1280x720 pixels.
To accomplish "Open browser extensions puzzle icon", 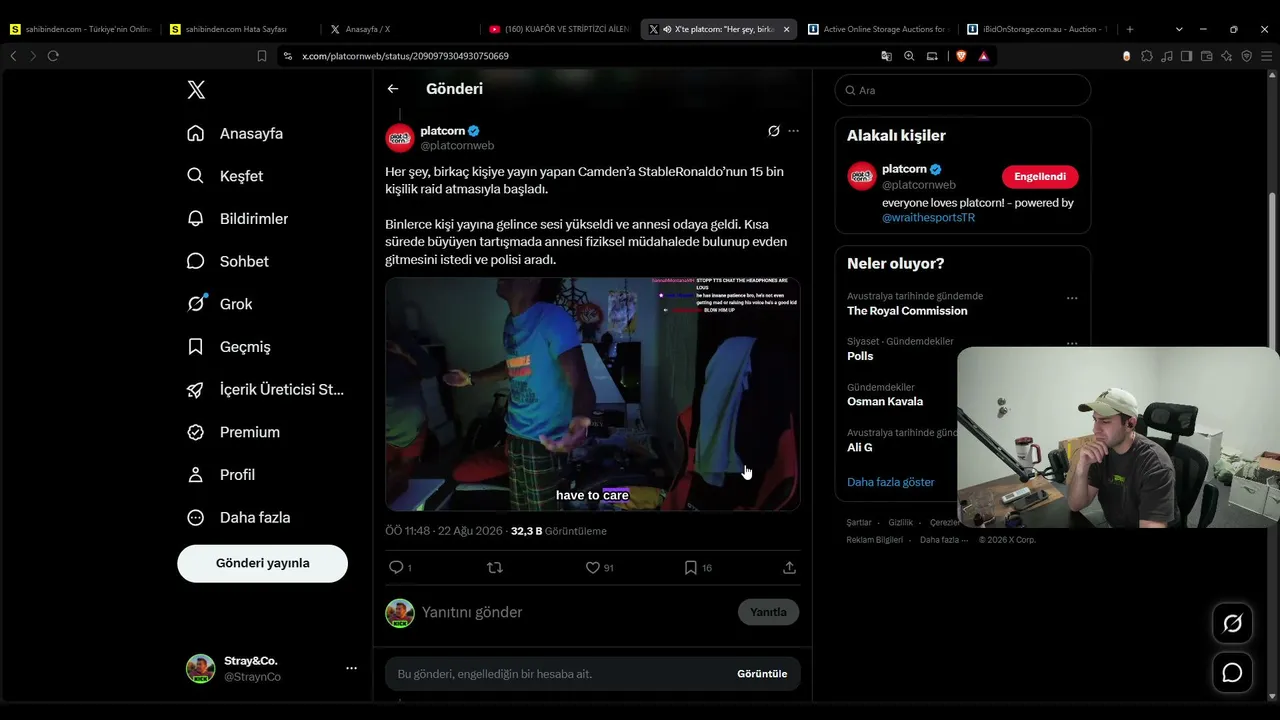I will pos(1147,56).
